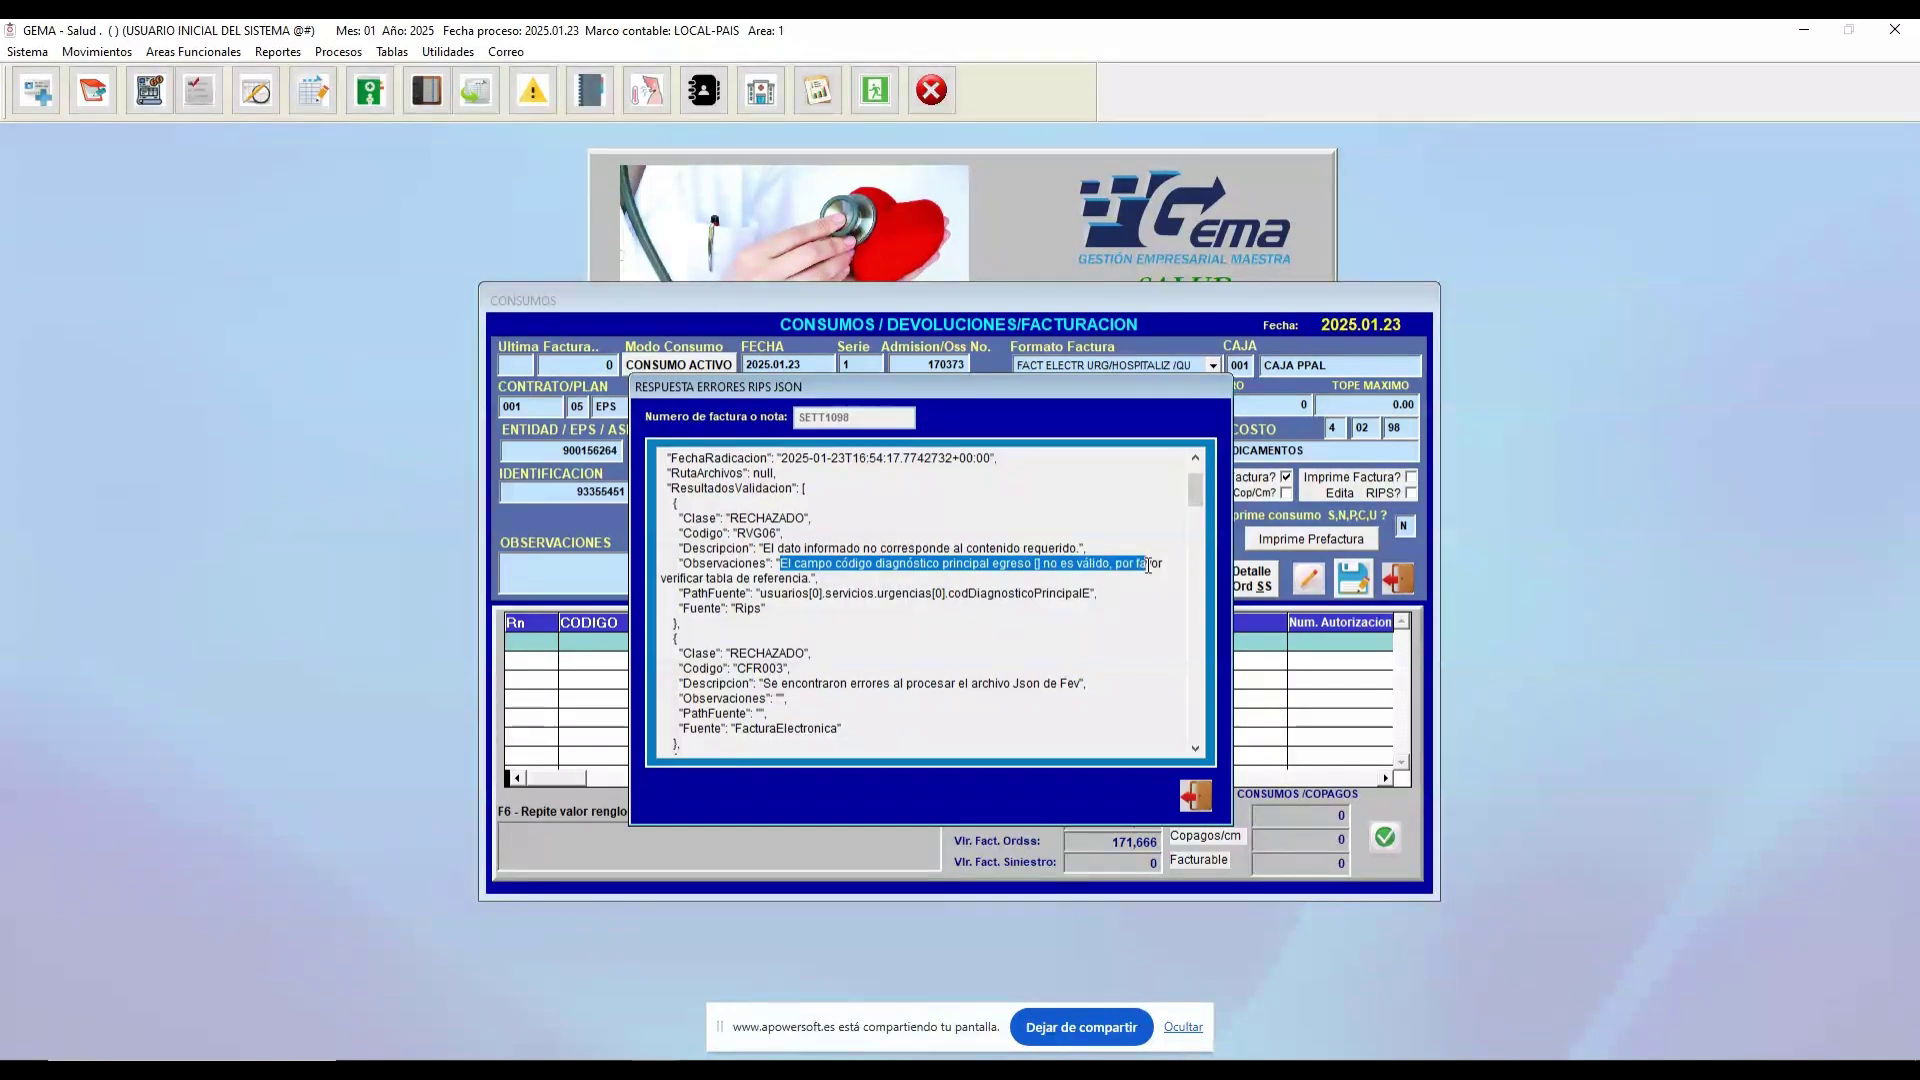Click the JSON response scrollbar down arrow

tap(1195, 748)
